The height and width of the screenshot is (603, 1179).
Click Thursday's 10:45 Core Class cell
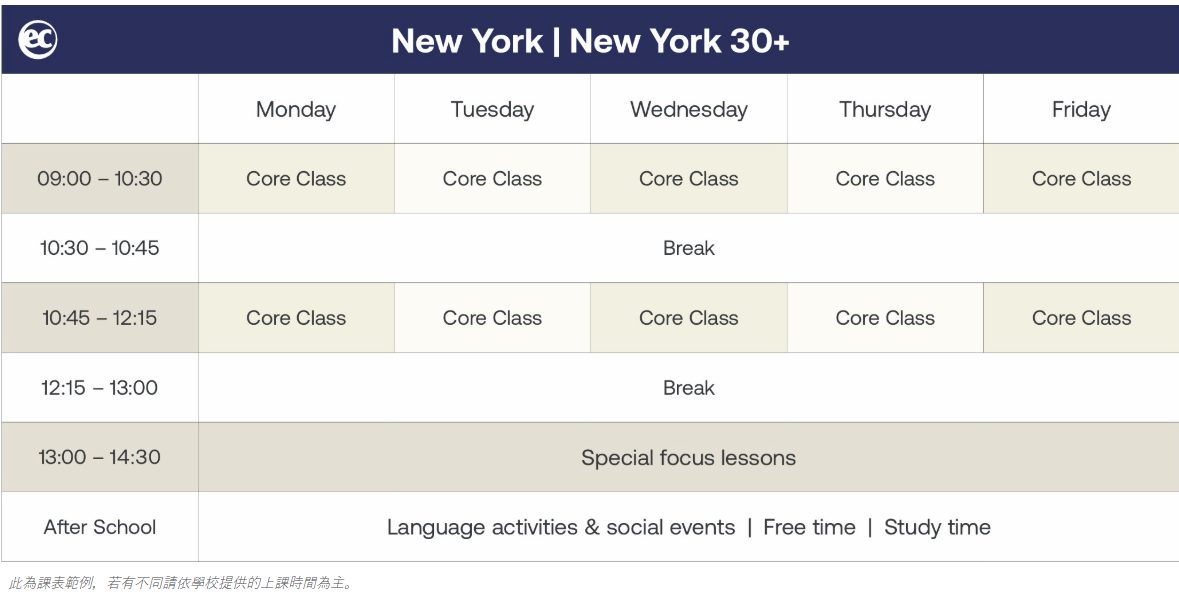coord(885,318)
